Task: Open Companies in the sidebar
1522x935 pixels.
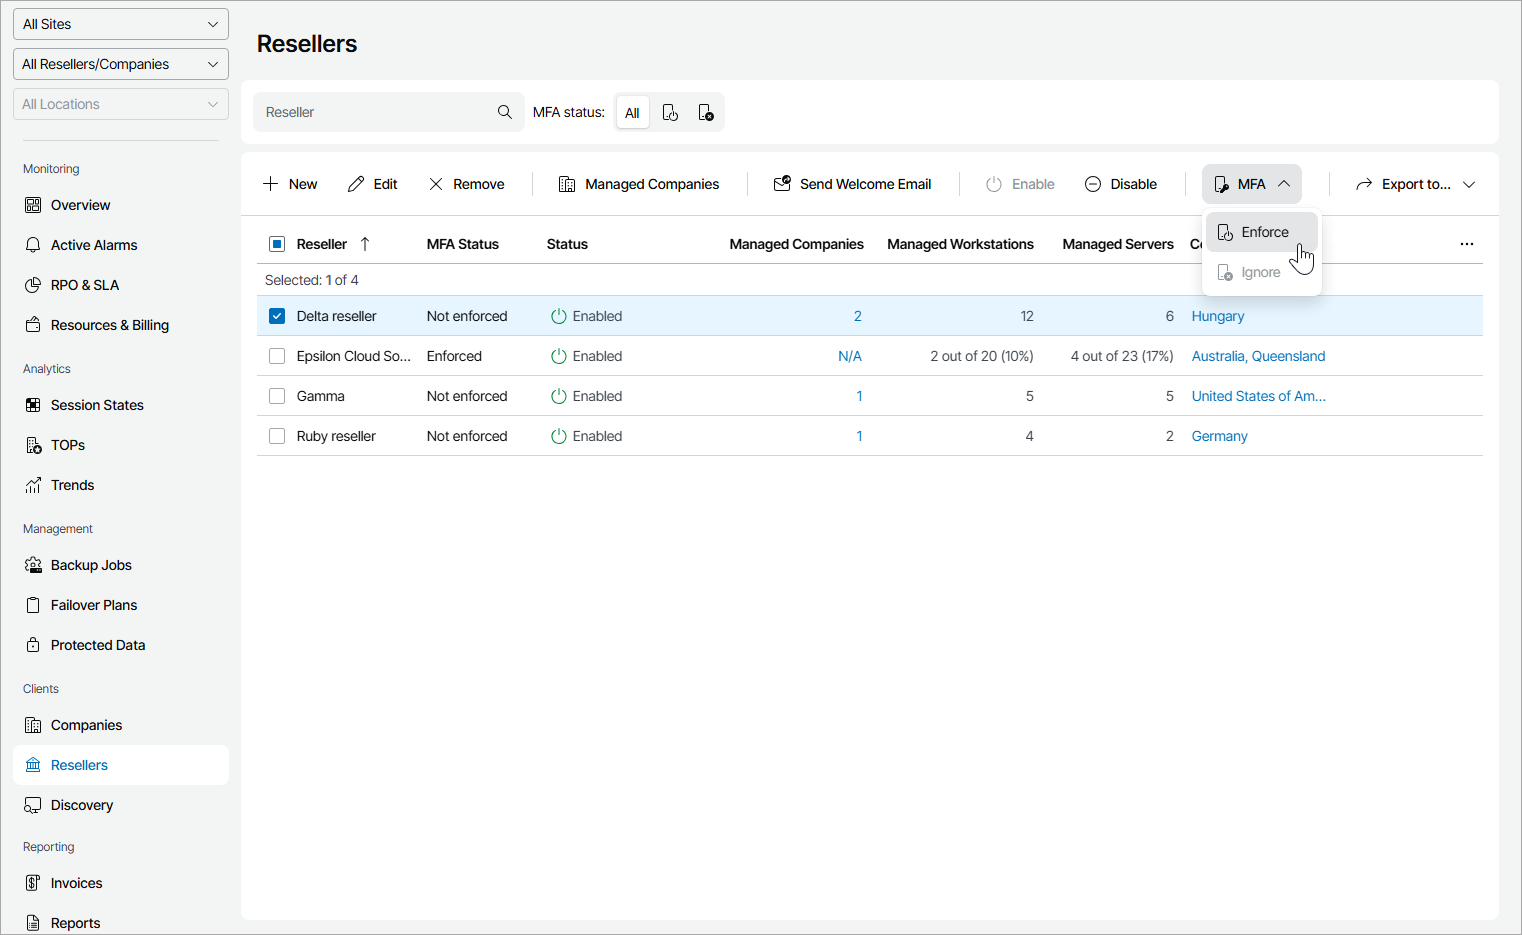Action: (86, 725)
